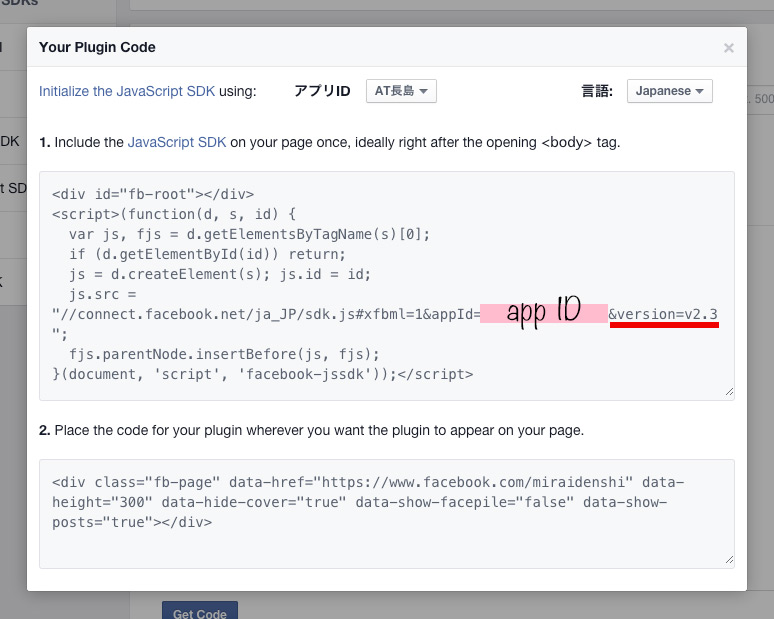Image resolution: width=774 pixels, height=619 pixels.
Task: Open the Japanese language dropdown
Action: pyautogui.click(x=669, y=91)
